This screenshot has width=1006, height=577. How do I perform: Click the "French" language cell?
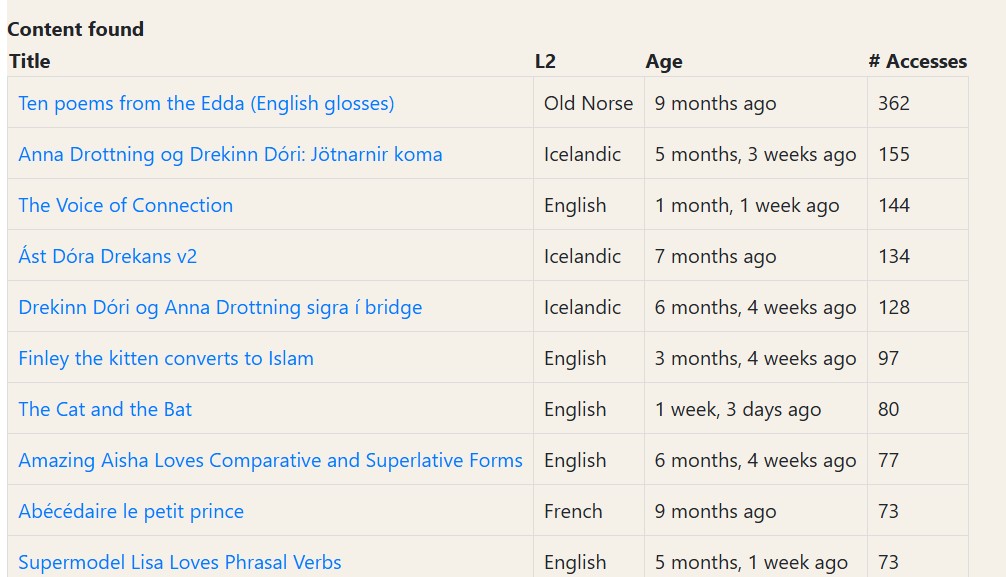pyautogui.click(x=573, y=511)
